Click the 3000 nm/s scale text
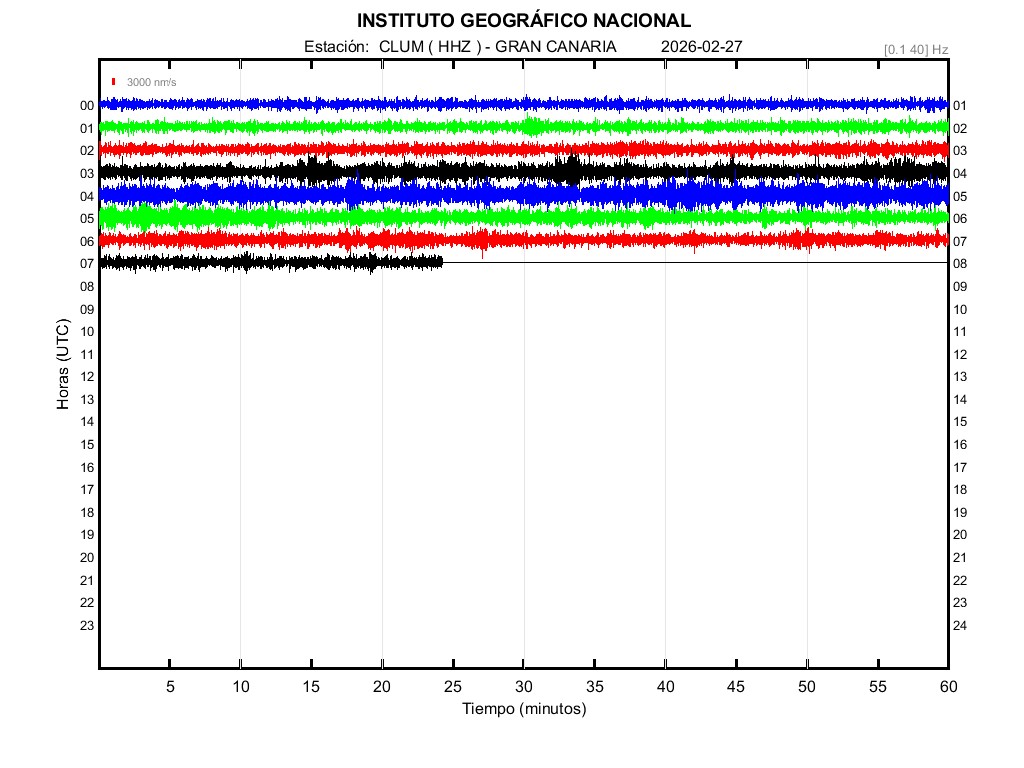 [x=151, y=82]
